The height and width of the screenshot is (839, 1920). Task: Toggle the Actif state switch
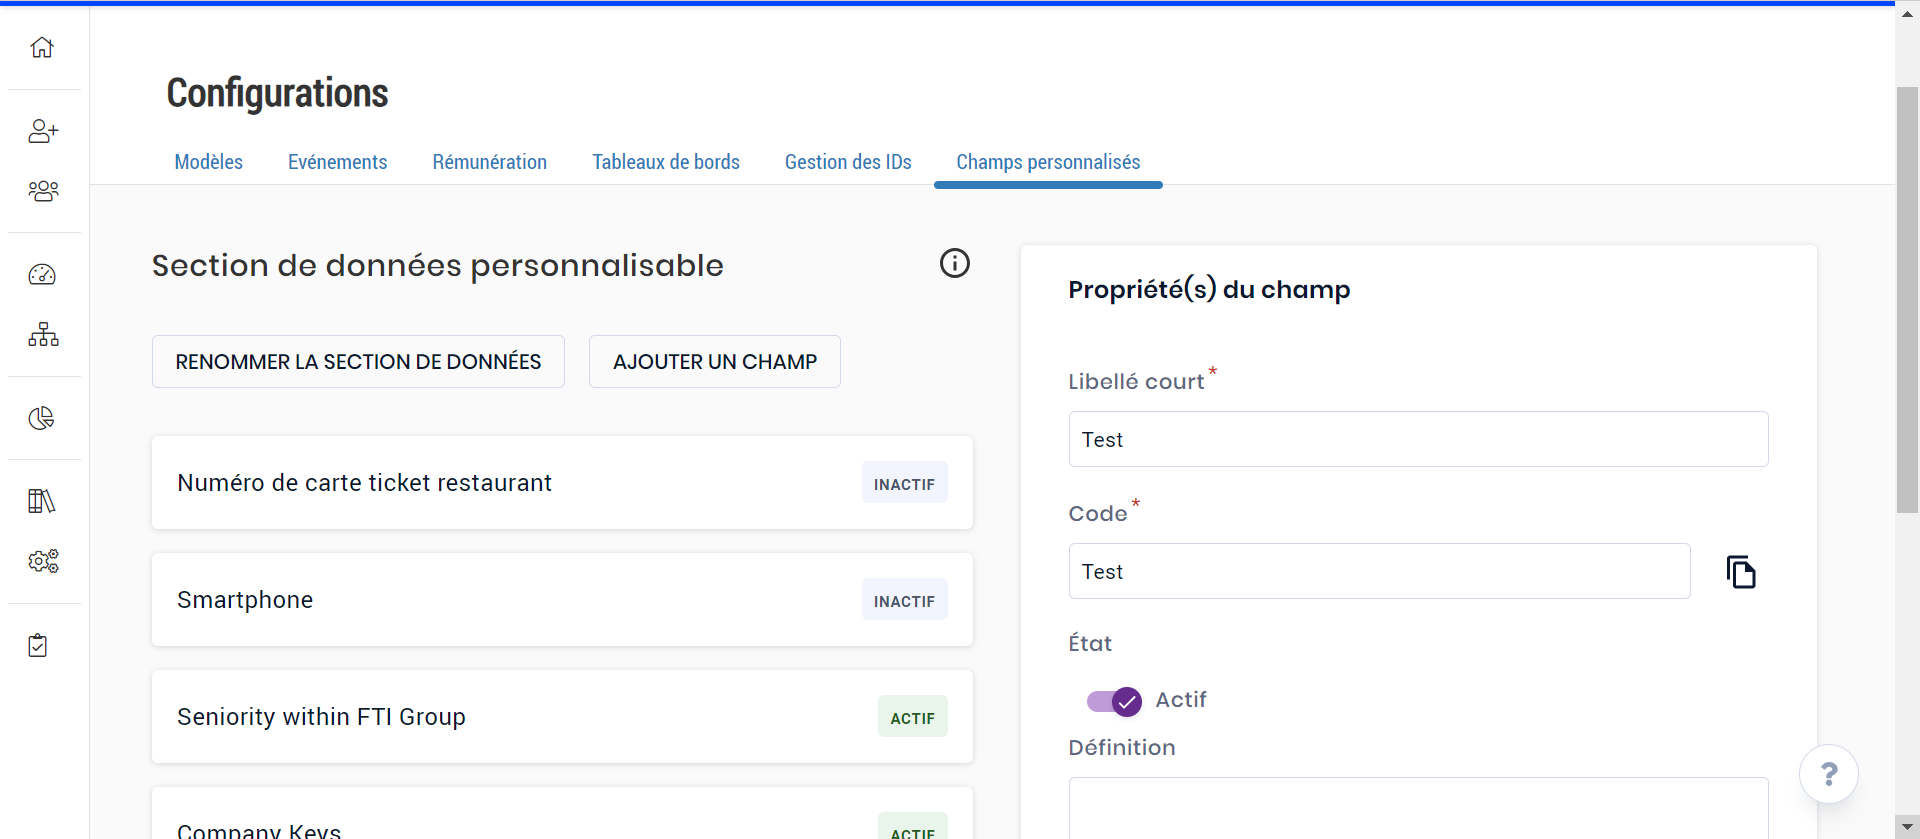coord(1114,701)
